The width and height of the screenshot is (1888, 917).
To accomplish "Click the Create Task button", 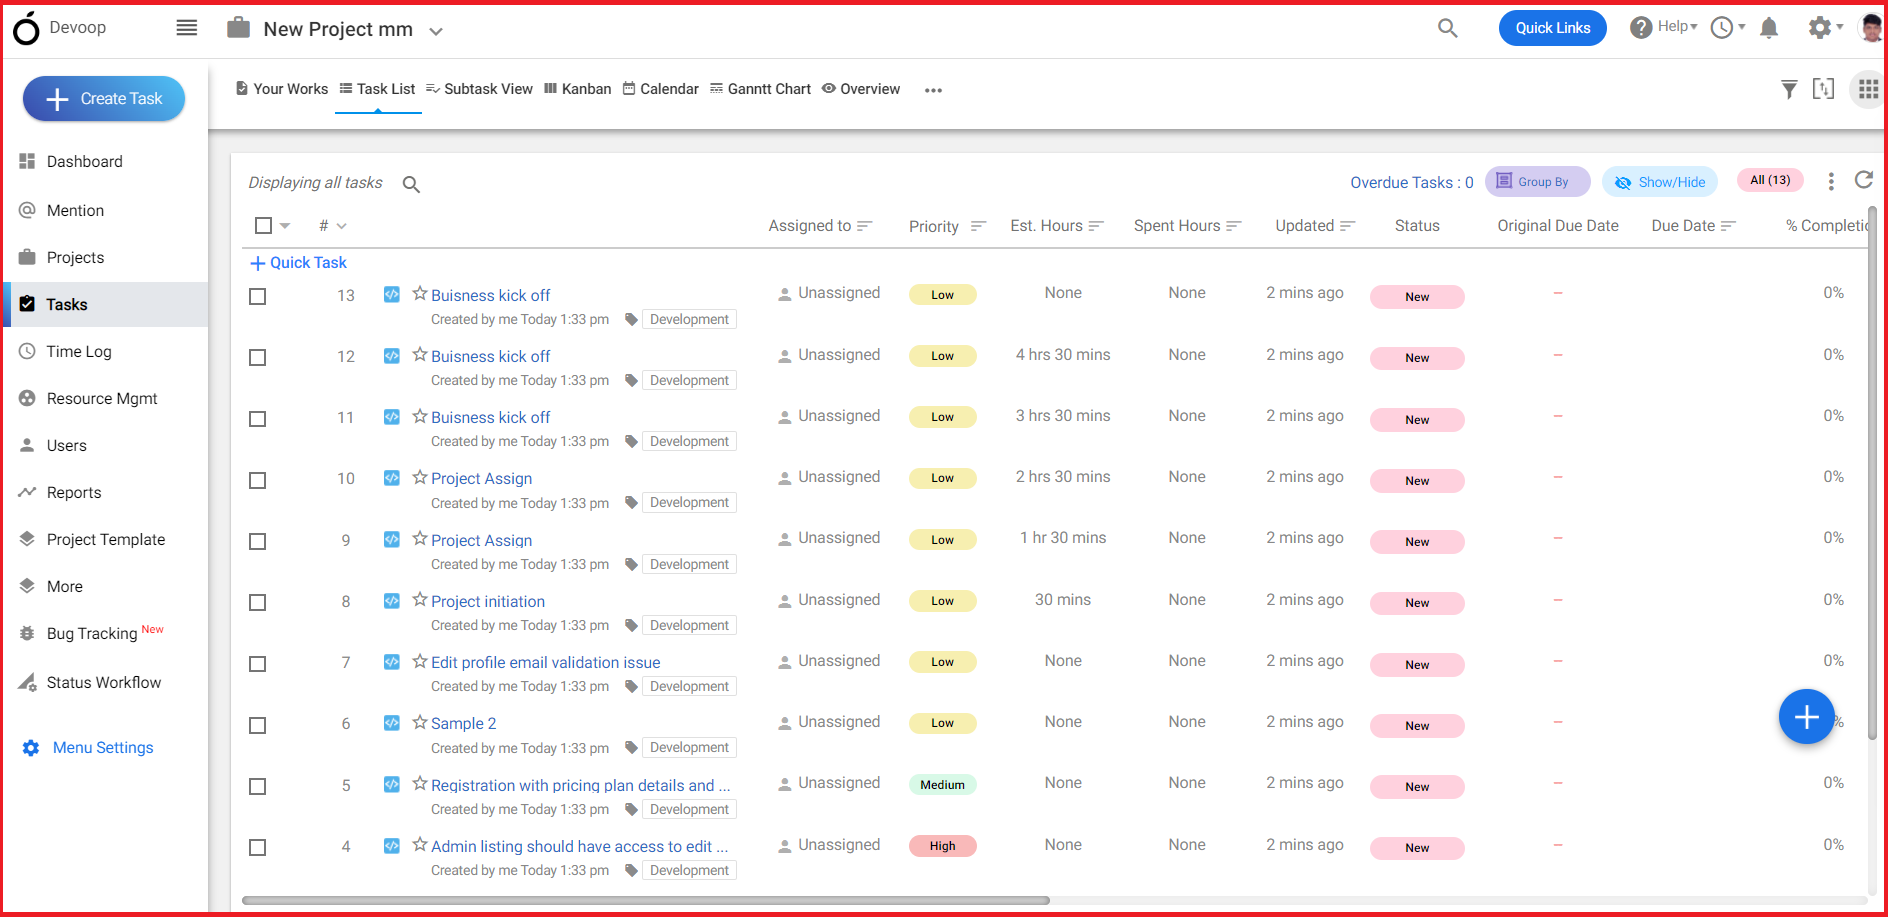I will pos(104,99).
